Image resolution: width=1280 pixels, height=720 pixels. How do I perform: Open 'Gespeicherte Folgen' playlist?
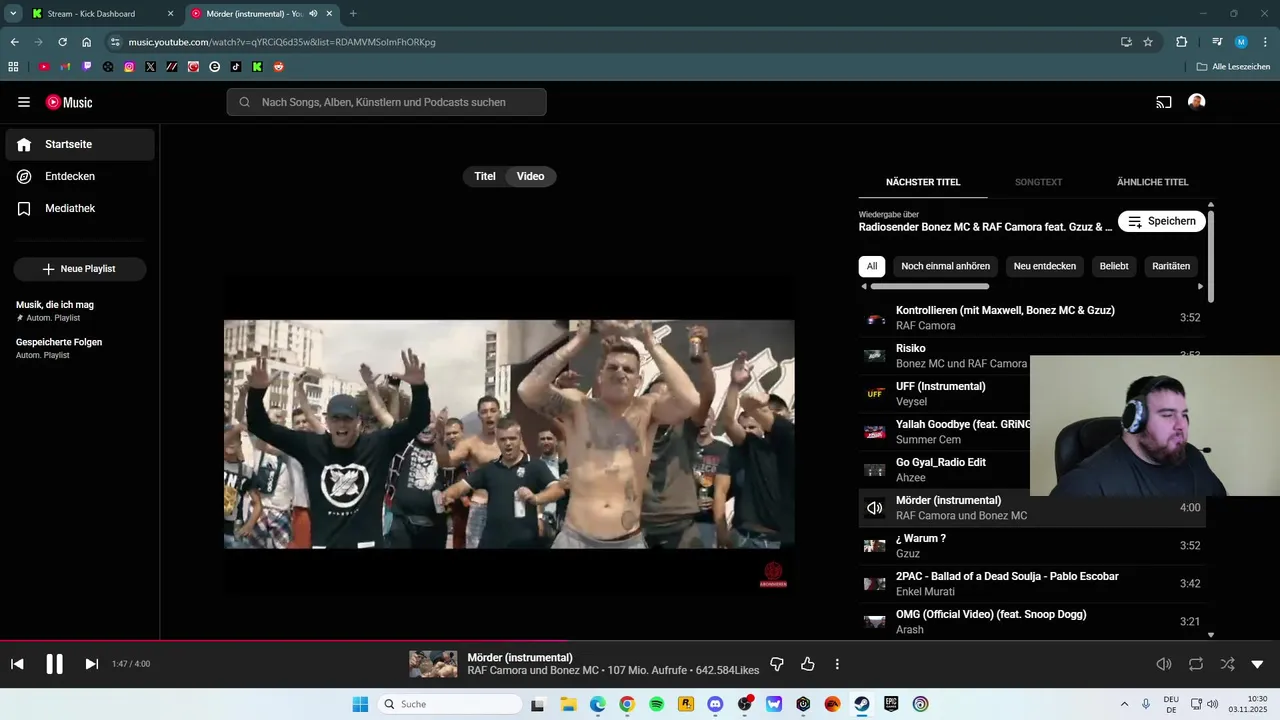(x=80, y=348)
